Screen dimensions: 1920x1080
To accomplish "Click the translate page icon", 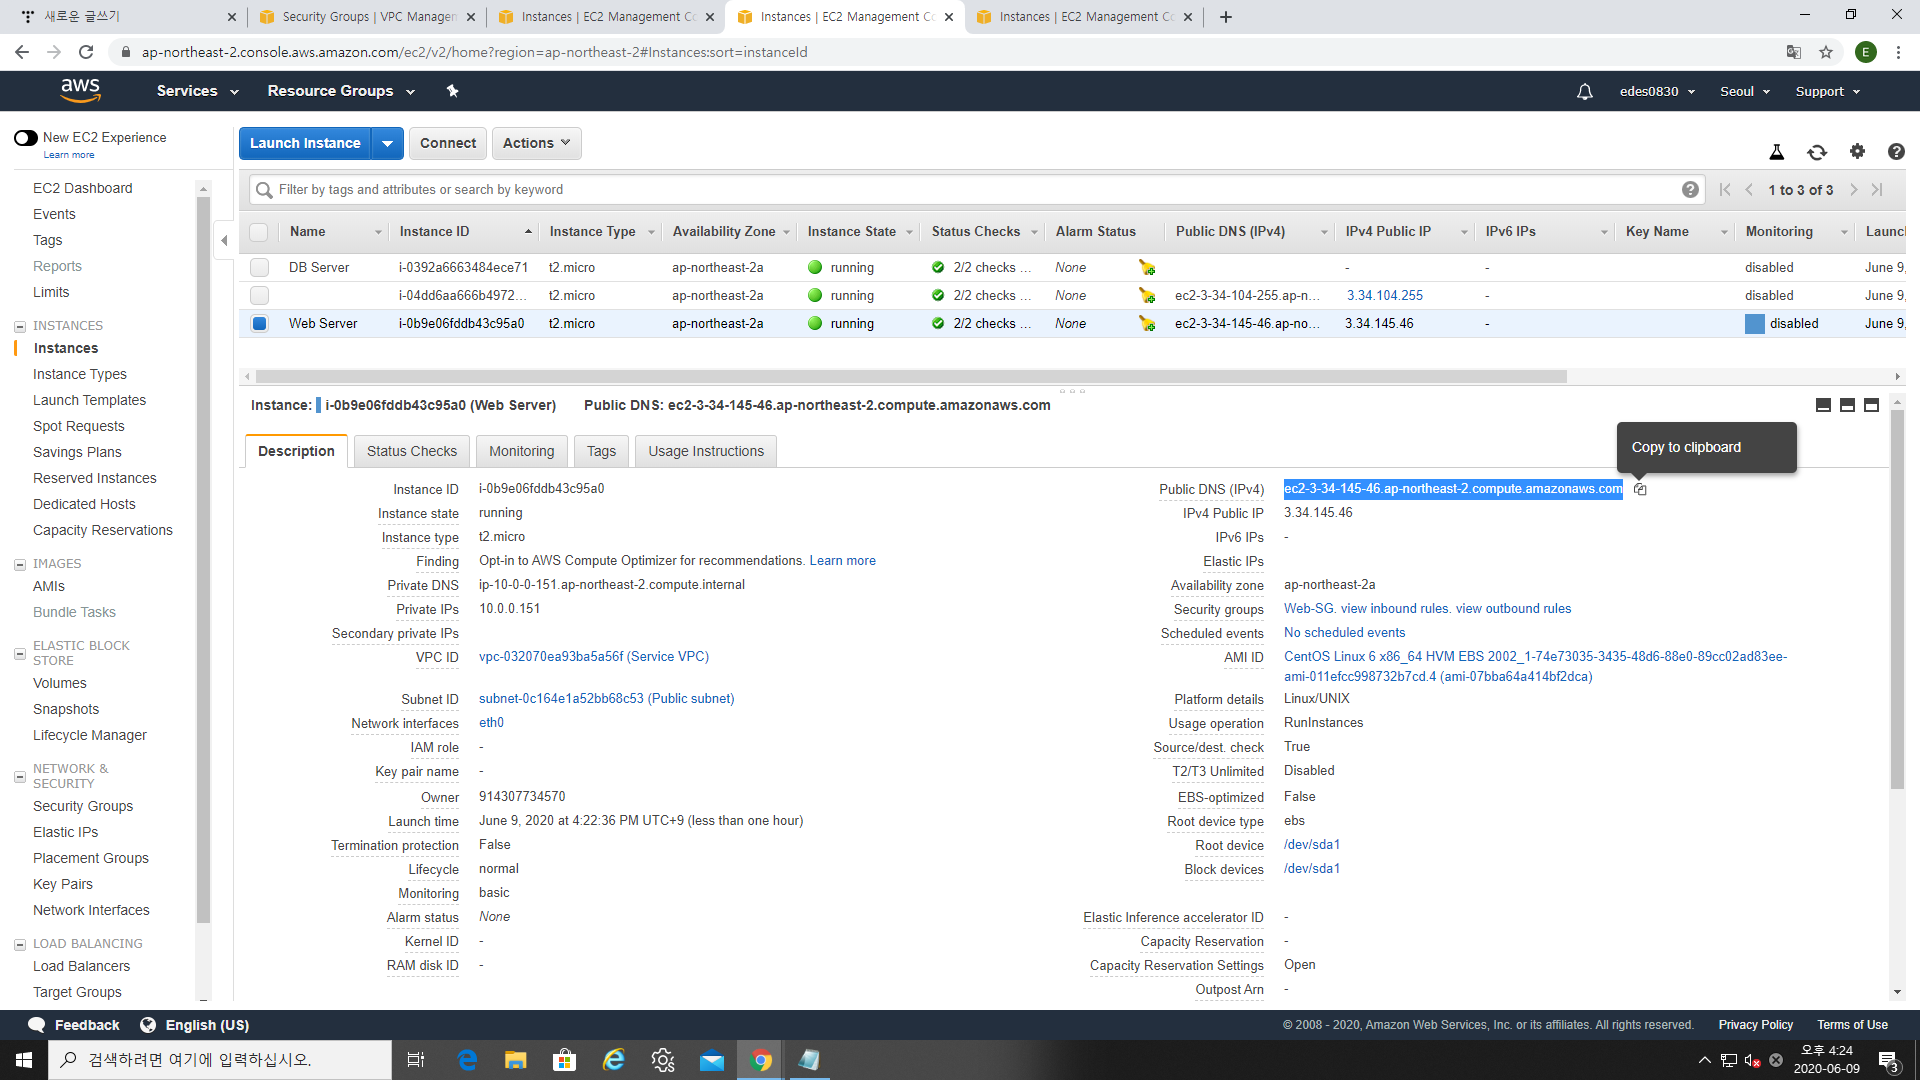I will 1794,52.
